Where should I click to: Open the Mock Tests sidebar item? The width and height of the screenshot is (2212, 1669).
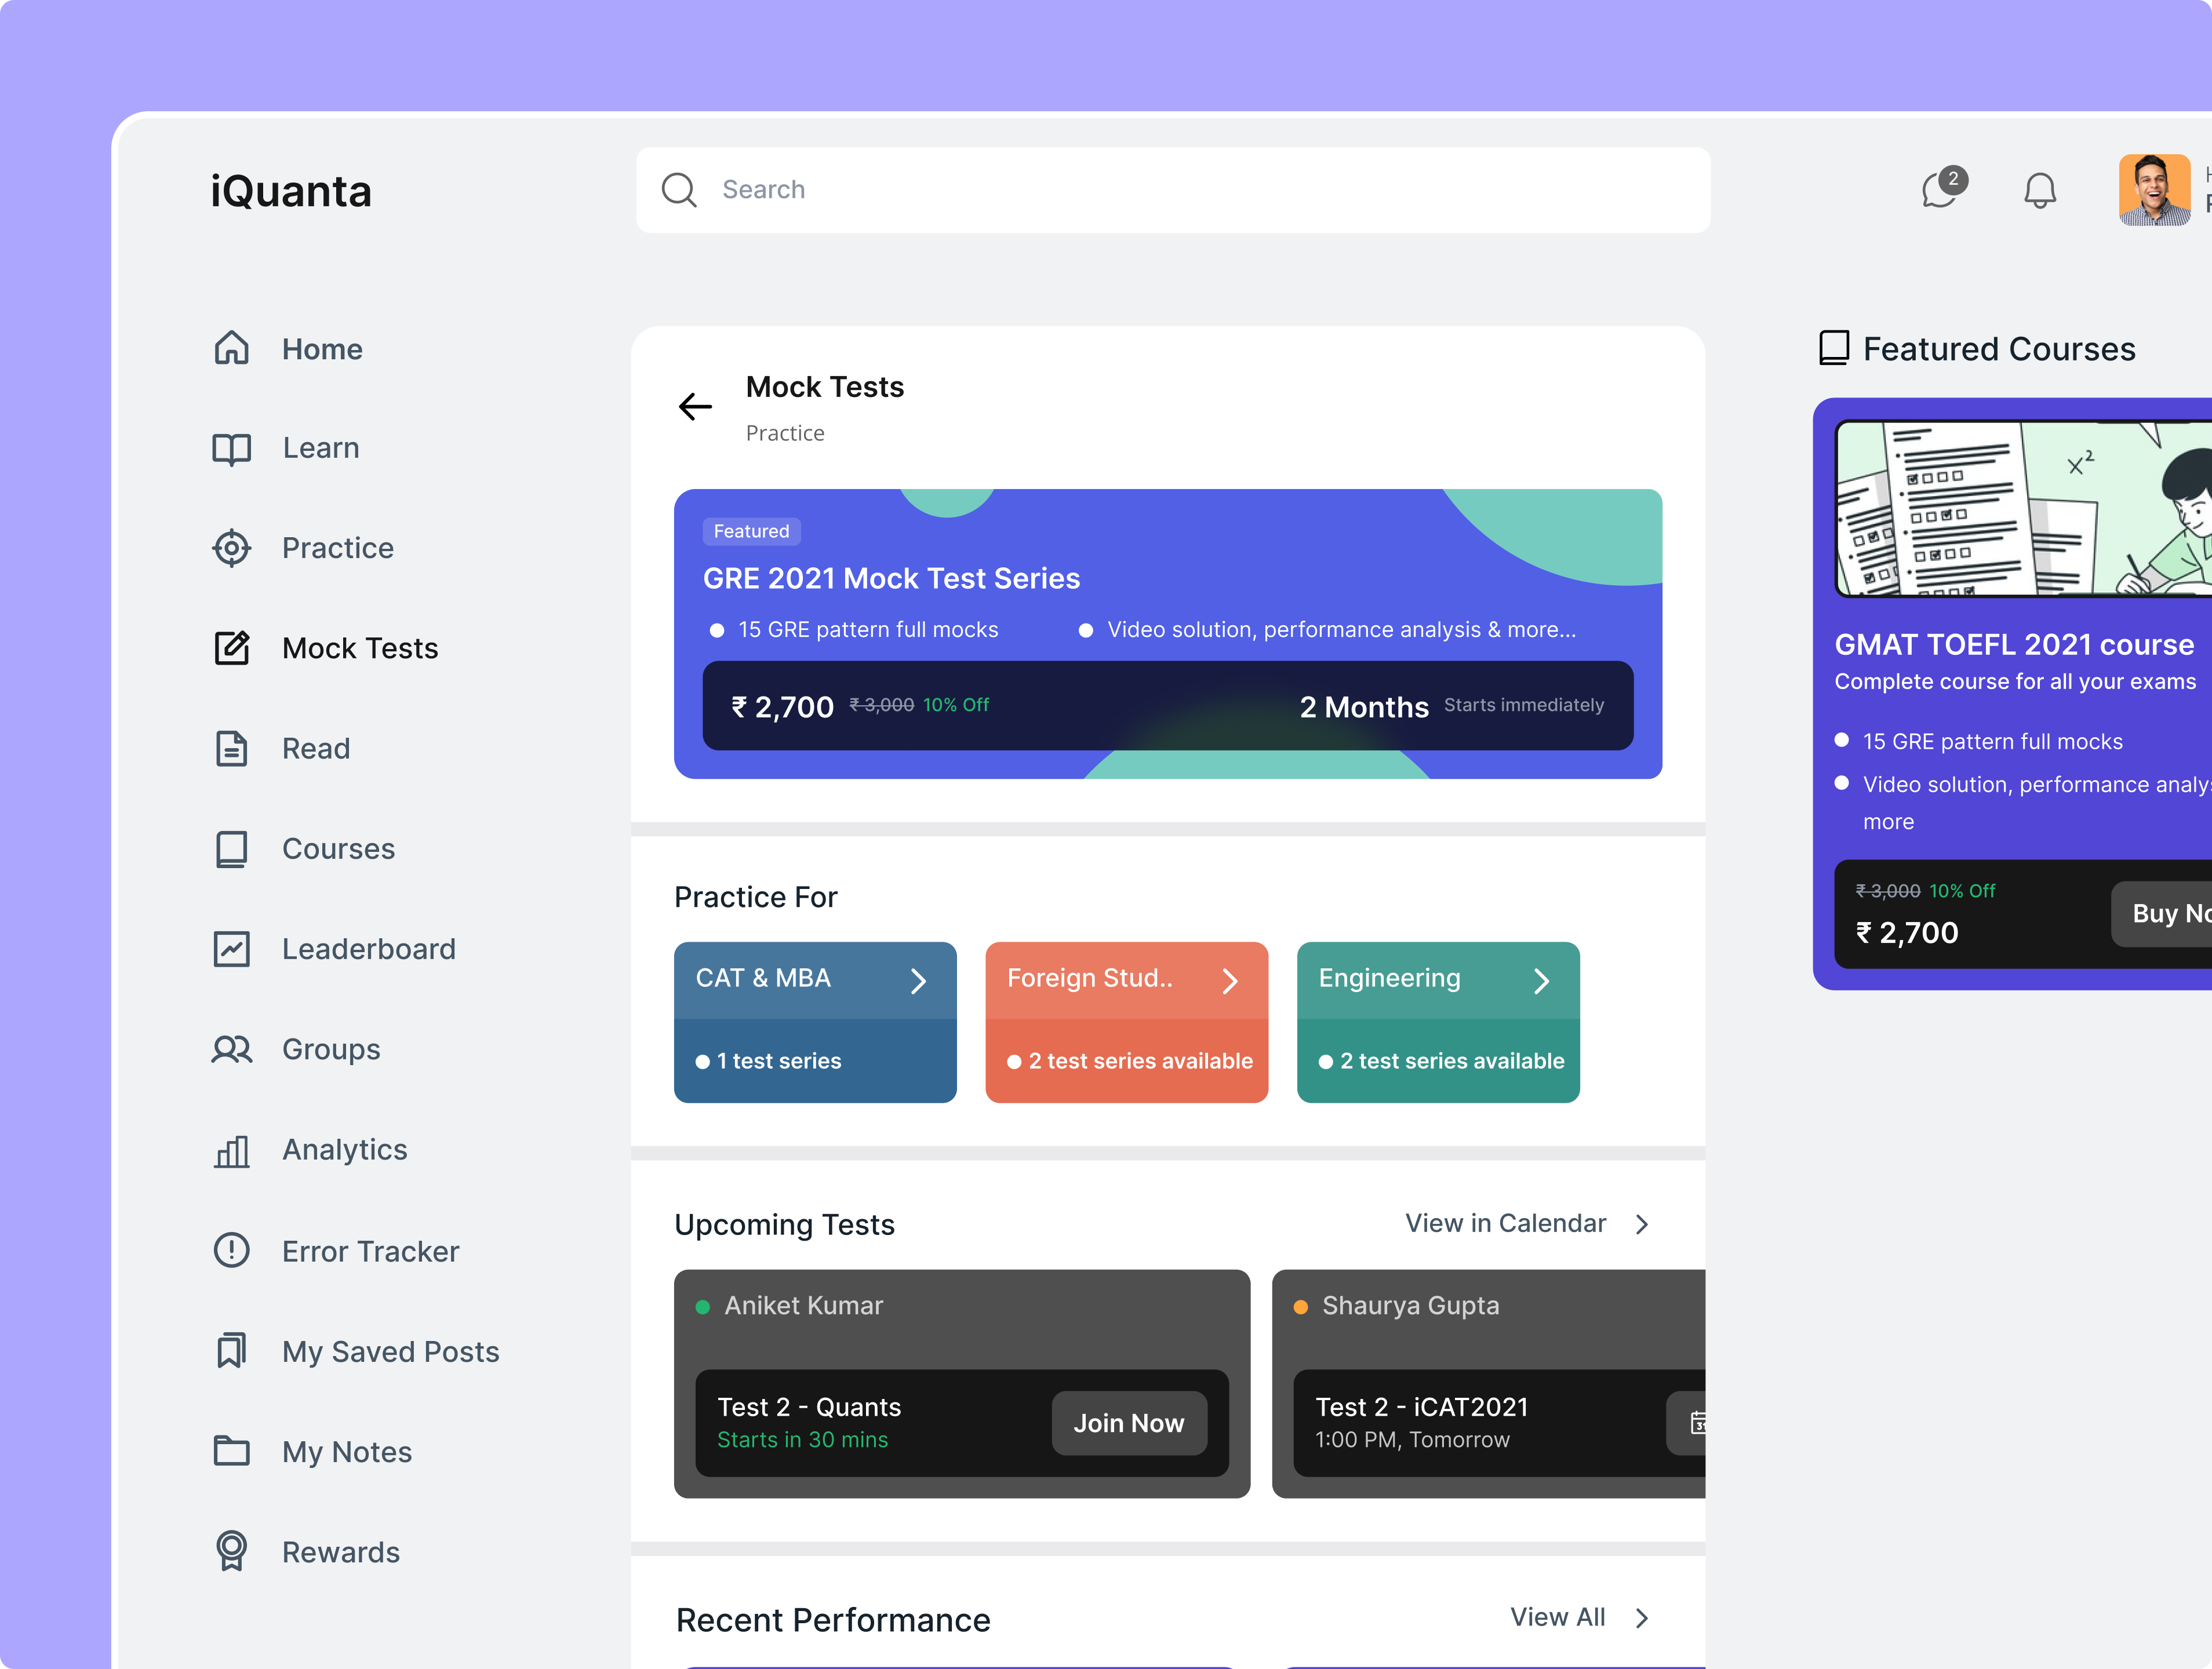click(x=359, y=648)
